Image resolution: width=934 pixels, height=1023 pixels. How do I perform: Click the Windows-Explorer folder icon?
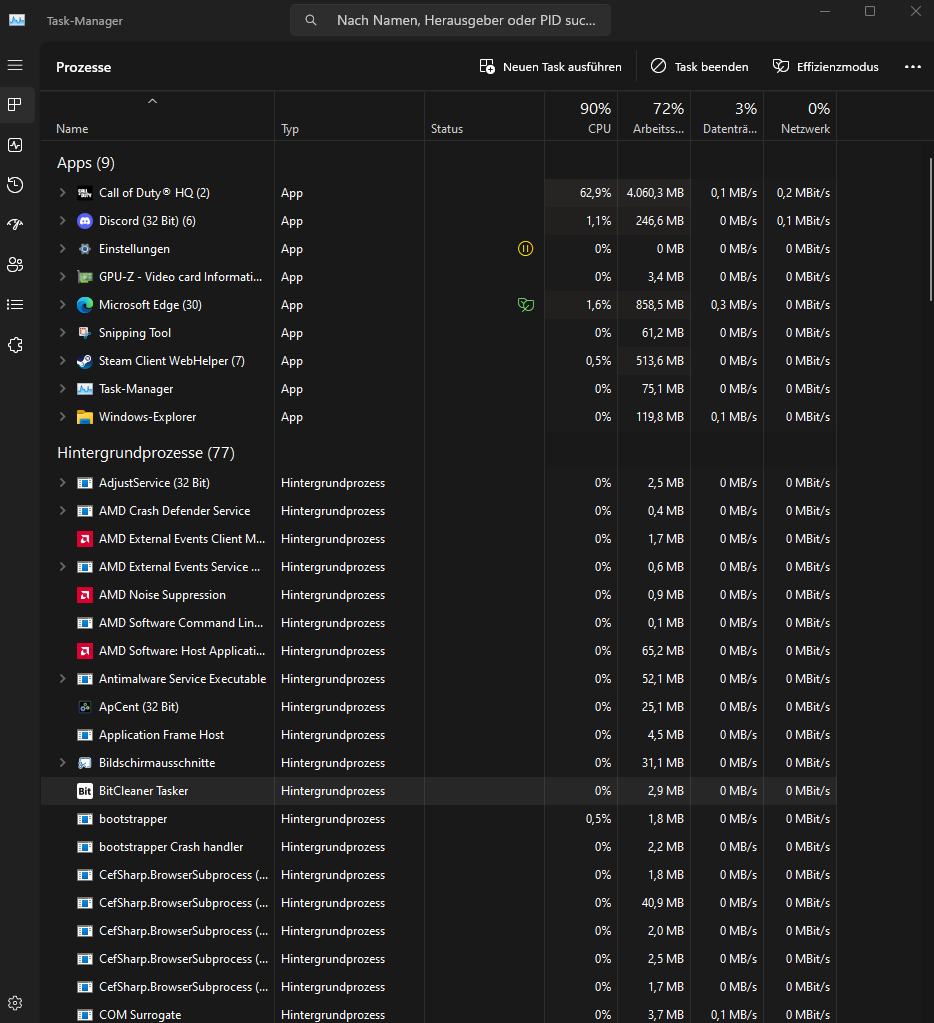[x=85, y=417]
